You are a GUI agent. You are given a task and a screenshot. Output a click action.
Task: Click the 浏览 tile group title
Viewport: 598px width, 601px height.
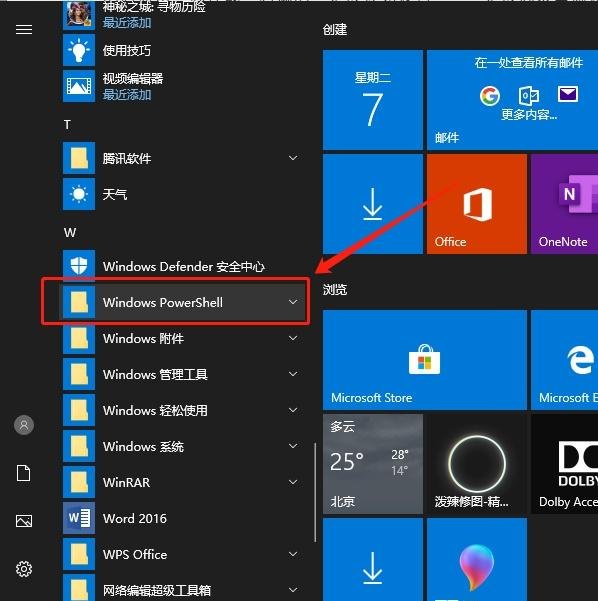point(335,289)
